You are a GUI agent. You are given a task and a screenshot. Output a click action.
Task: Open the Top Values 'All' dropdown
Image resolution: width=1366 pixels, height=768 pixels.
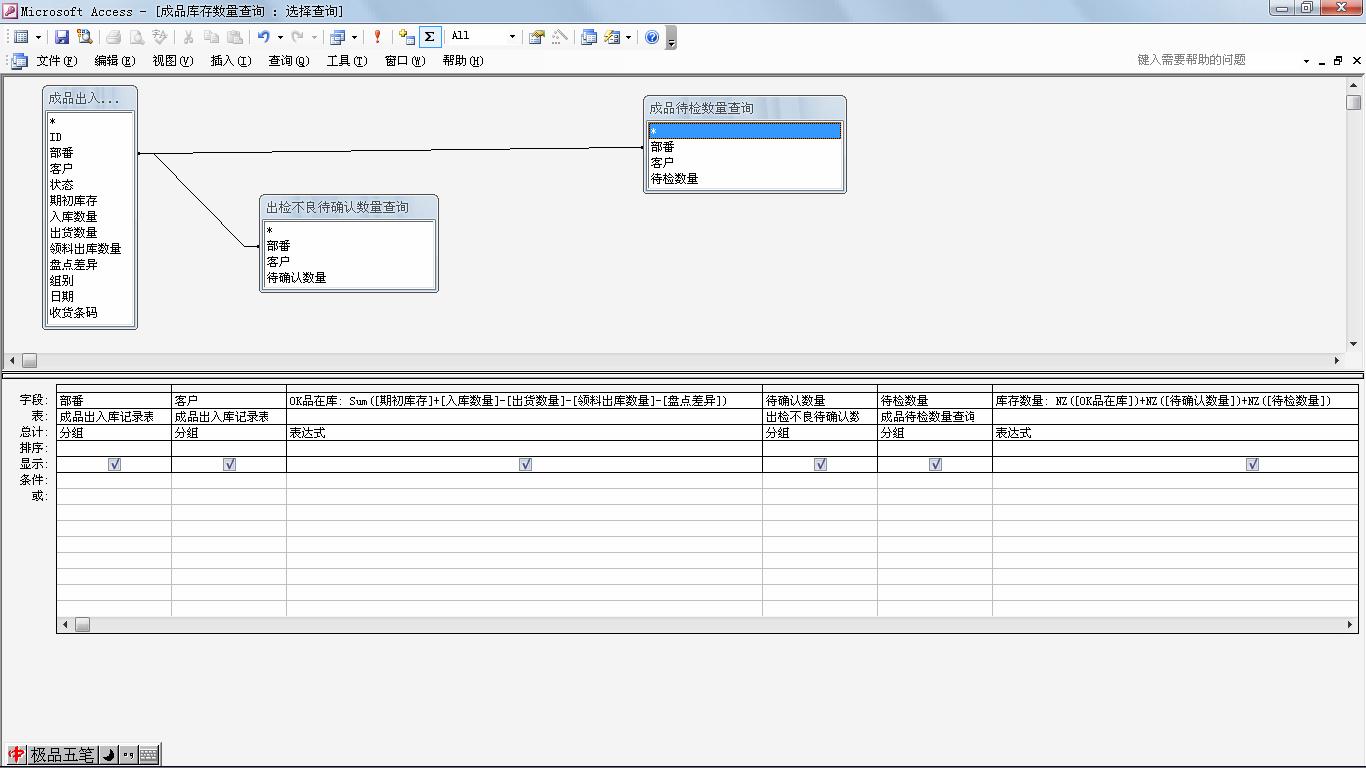click(x=512, y=37)
